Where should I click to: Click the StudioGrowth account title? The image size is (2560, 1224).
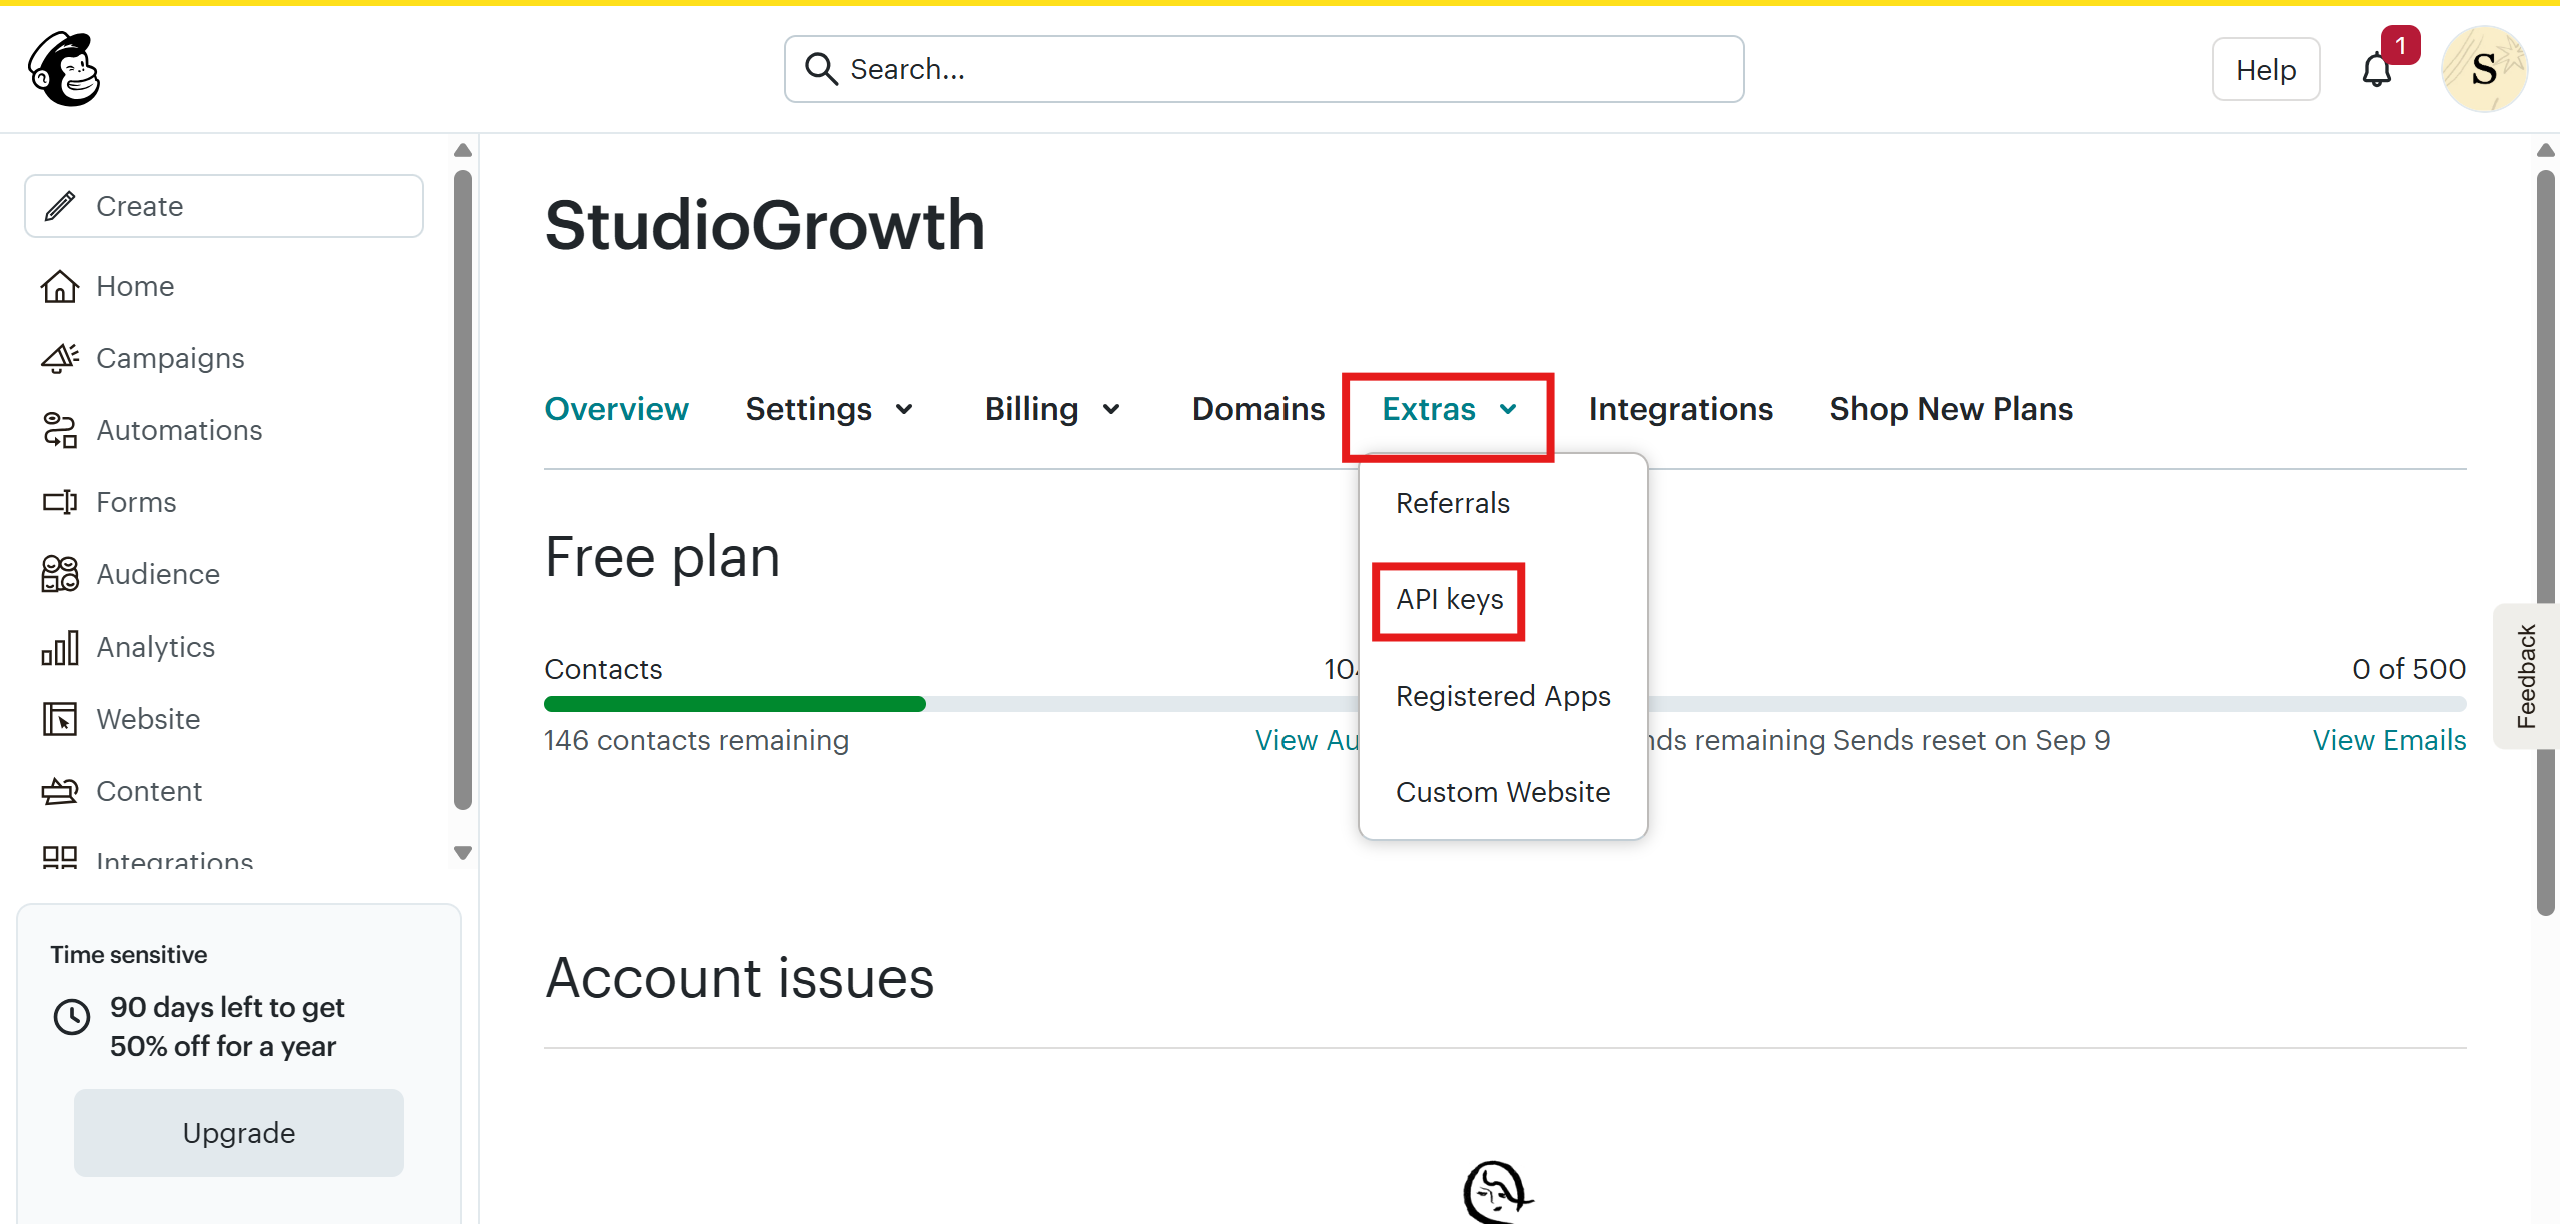point(765,225)
